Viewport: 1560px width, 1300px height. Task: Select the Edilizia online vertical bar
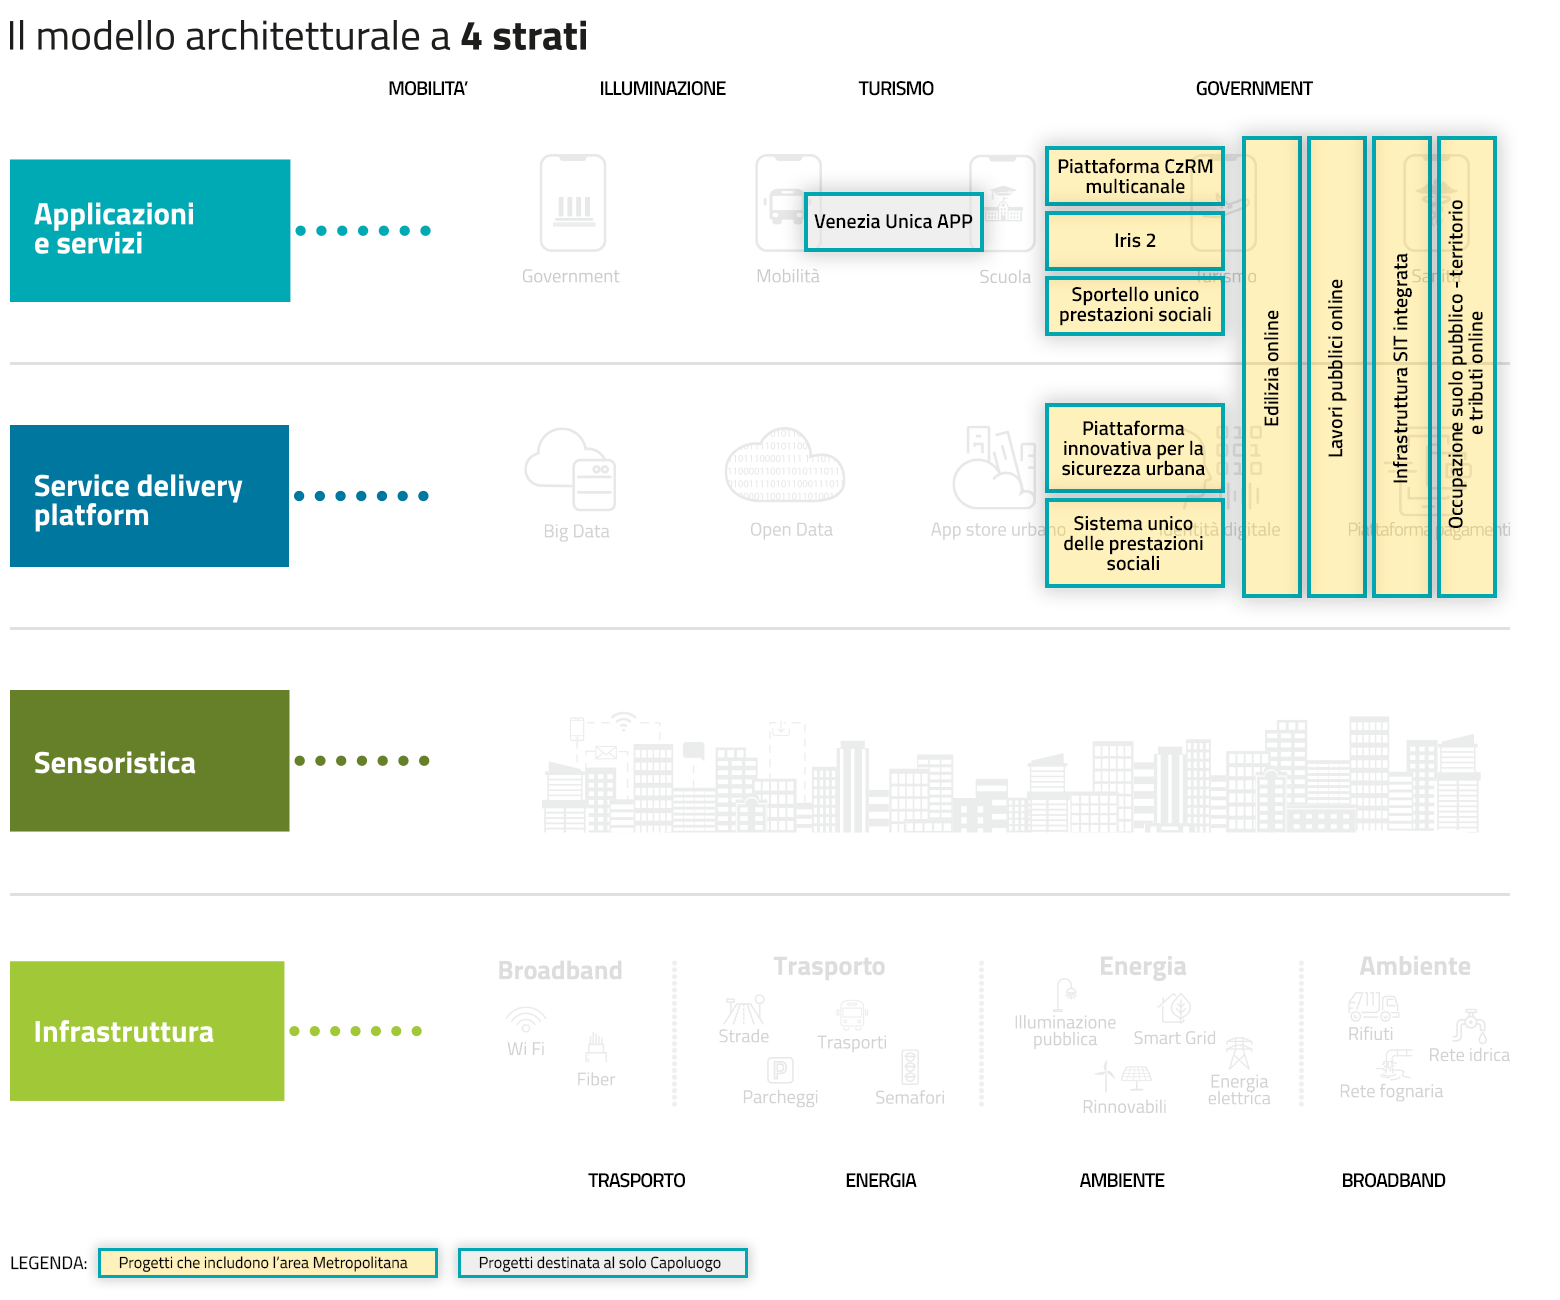pos(1272,367)
